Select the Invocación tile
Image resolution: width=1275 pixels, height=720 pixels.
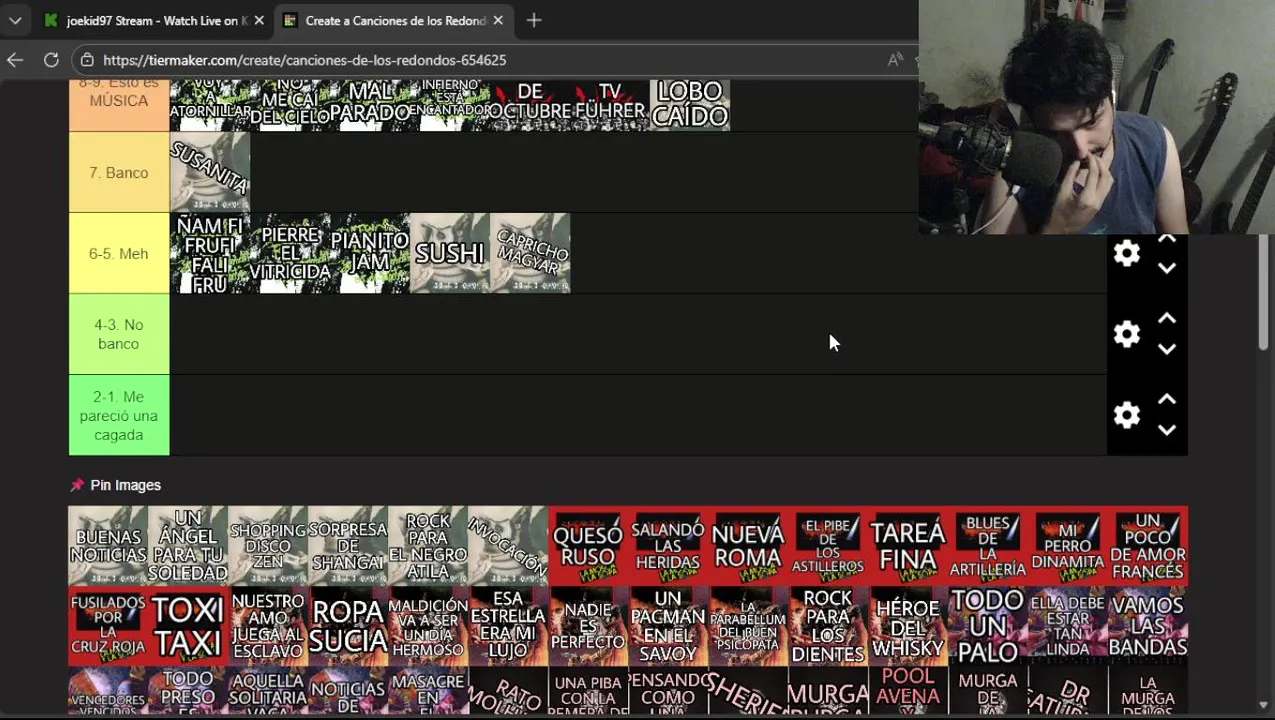click(x=508, y=545)
